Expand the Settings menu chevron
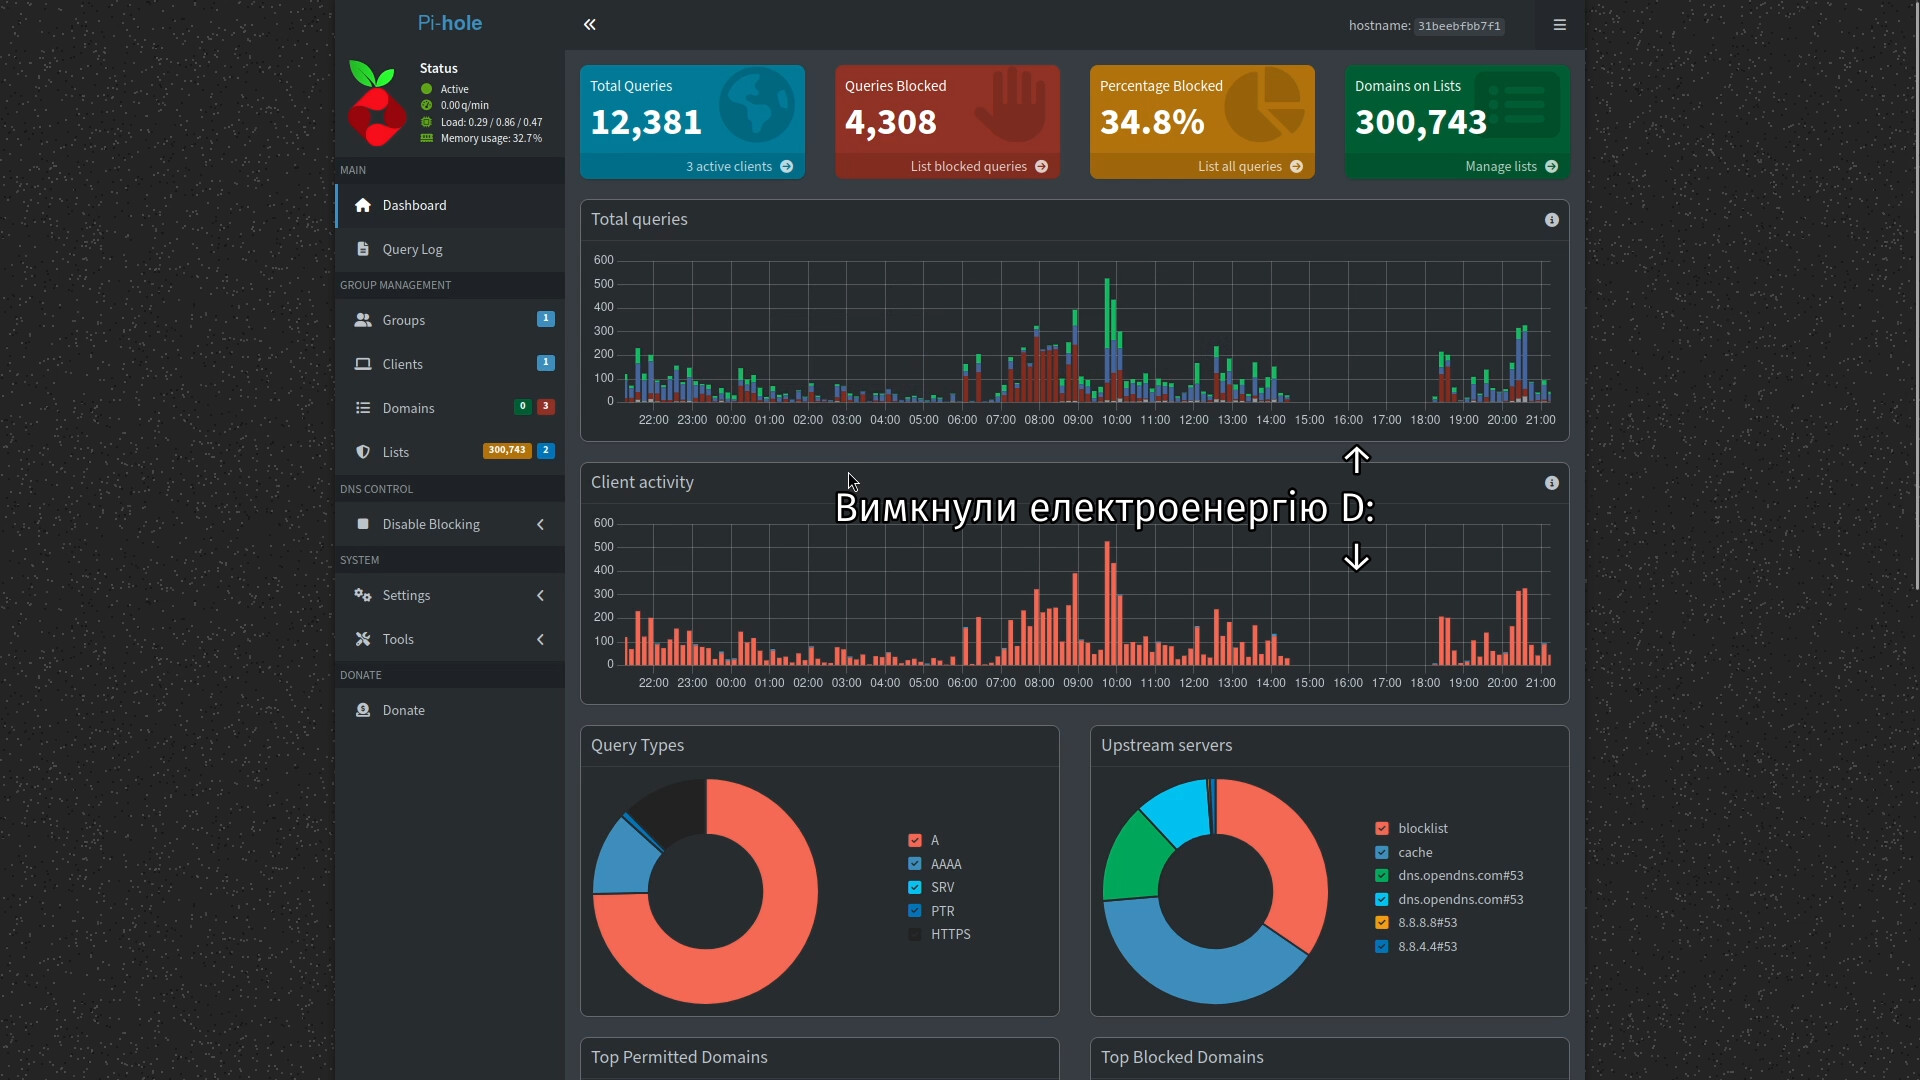 pyautogui.click(x=540, y=595)
